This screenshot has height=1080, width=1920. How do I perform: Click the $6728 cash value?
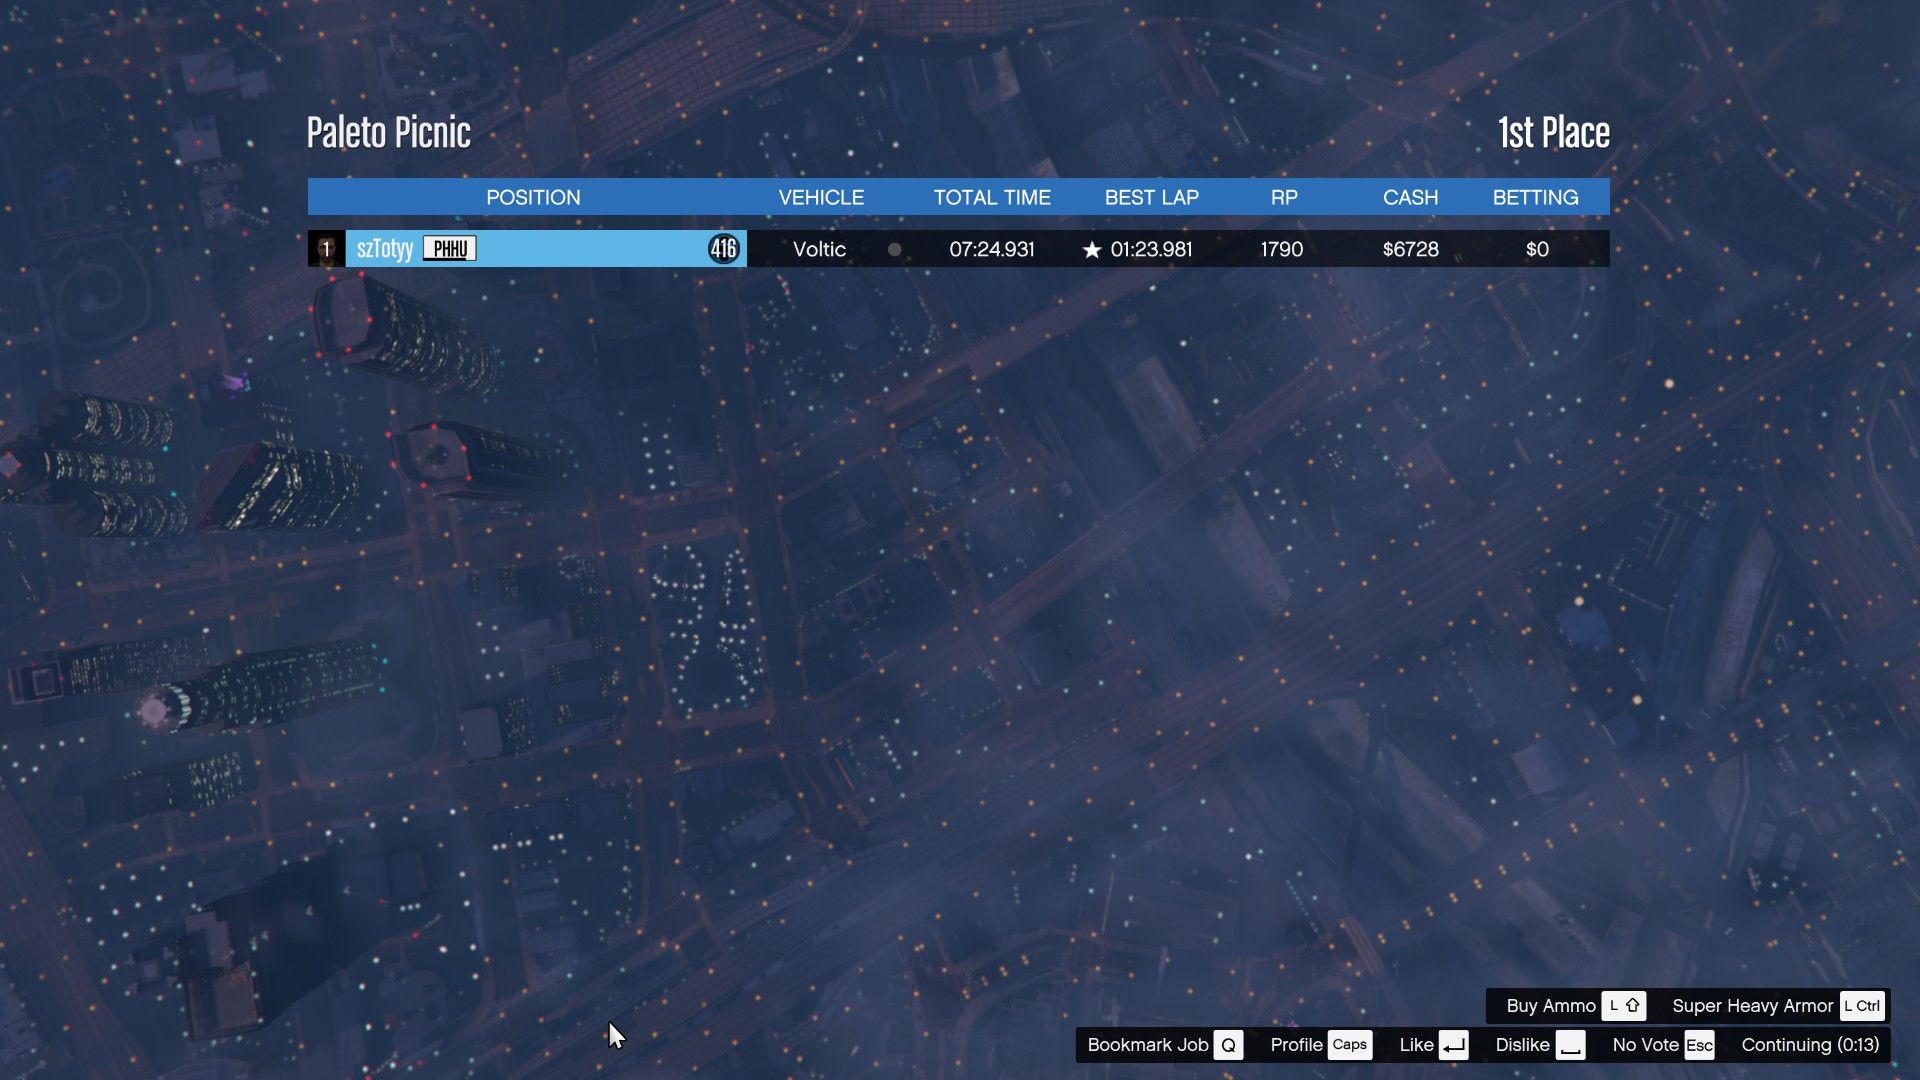[1410, 250]
